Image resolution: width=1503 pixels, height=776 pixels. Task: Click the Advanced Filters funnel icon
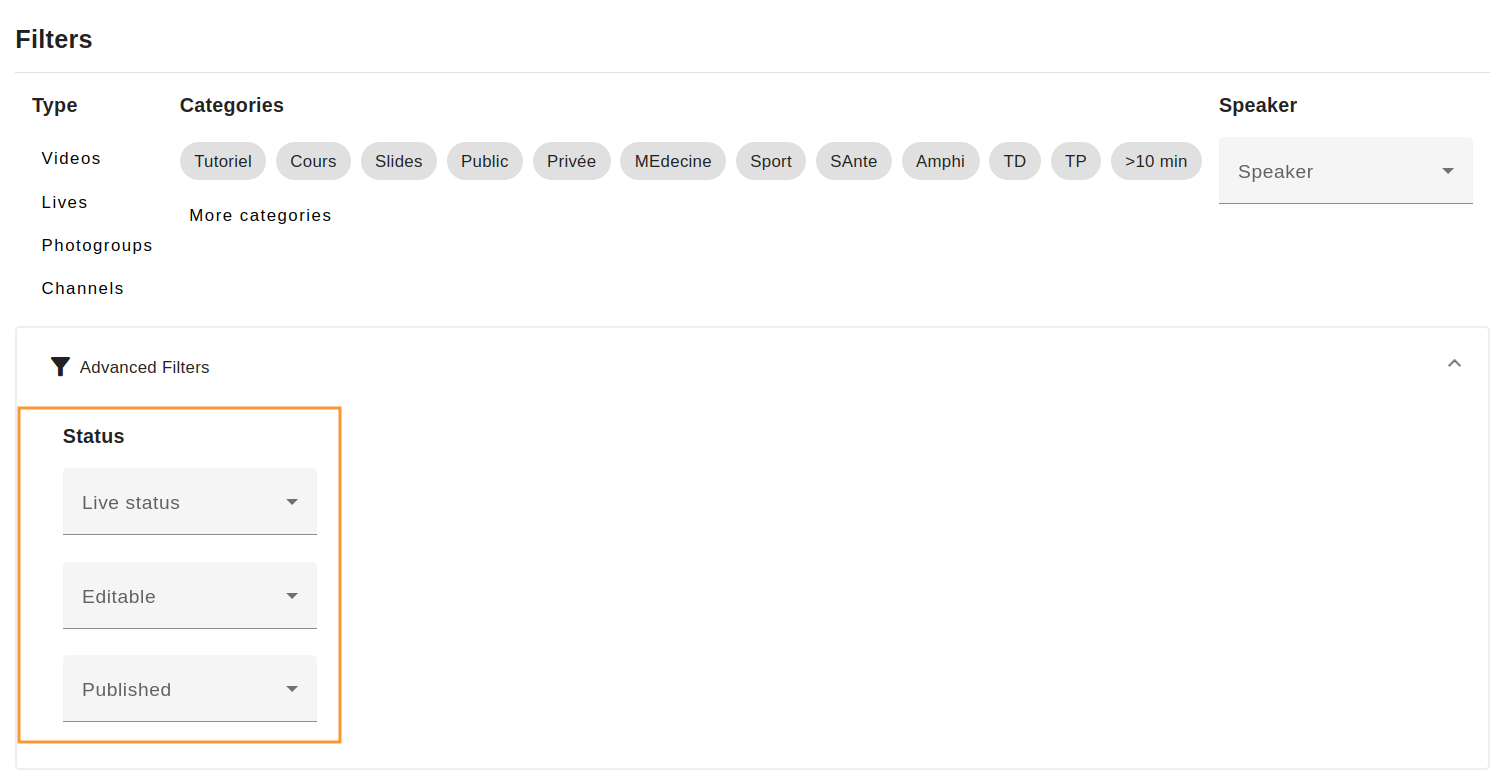point(60,367)
